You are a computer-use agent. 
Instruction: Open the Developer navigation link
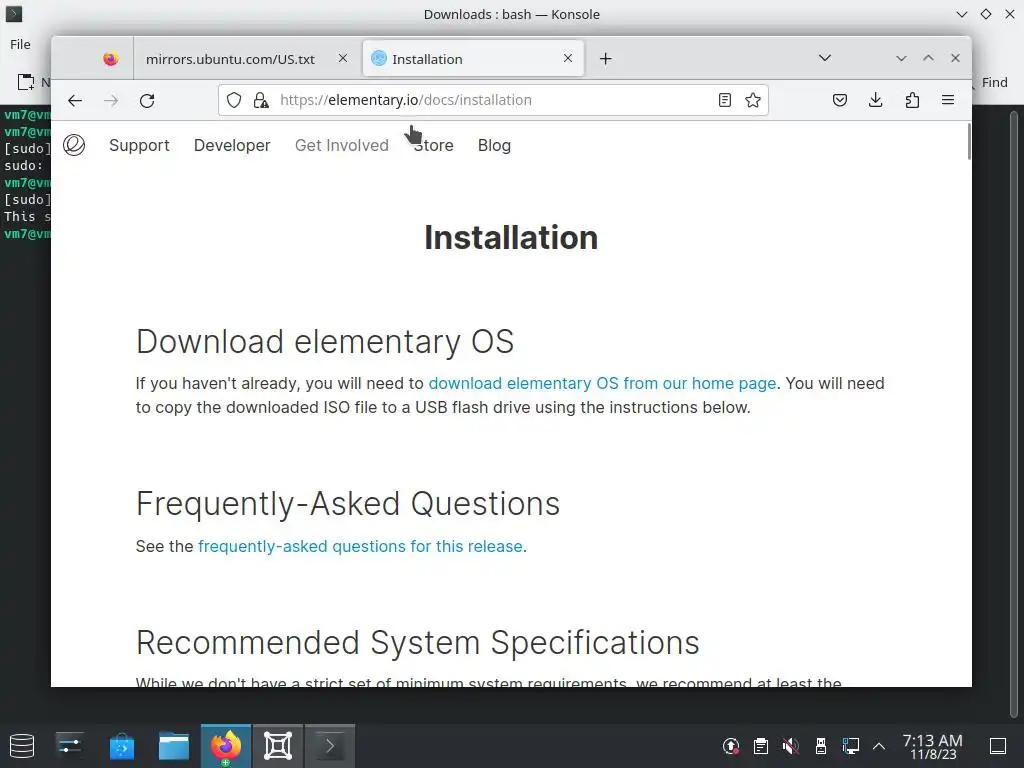(232, 145)
